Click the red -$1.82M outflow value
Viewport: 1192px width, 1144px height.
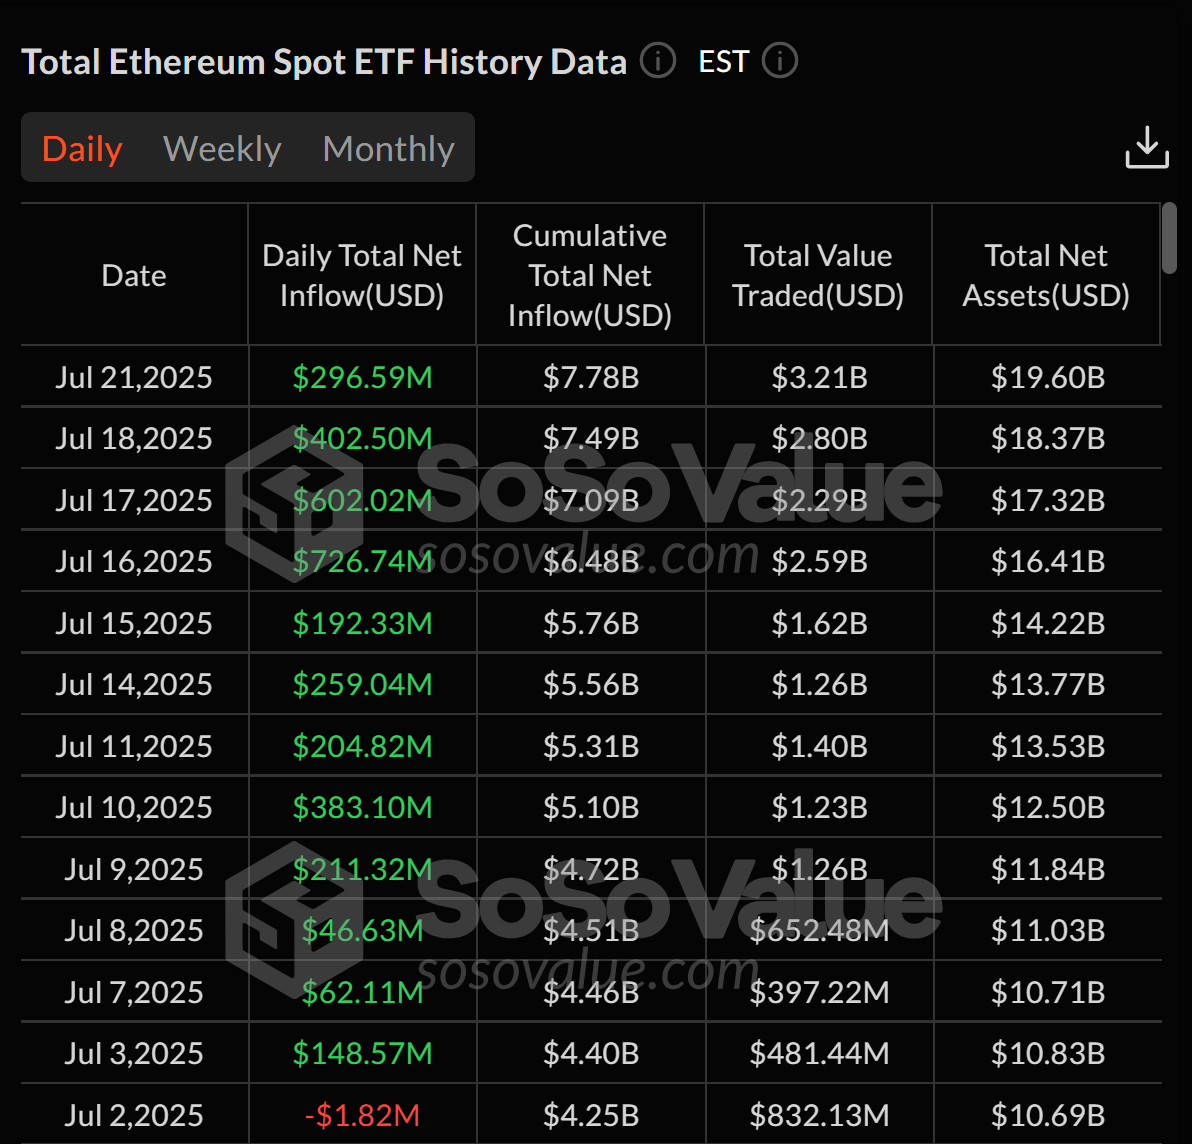point(361,1114)
